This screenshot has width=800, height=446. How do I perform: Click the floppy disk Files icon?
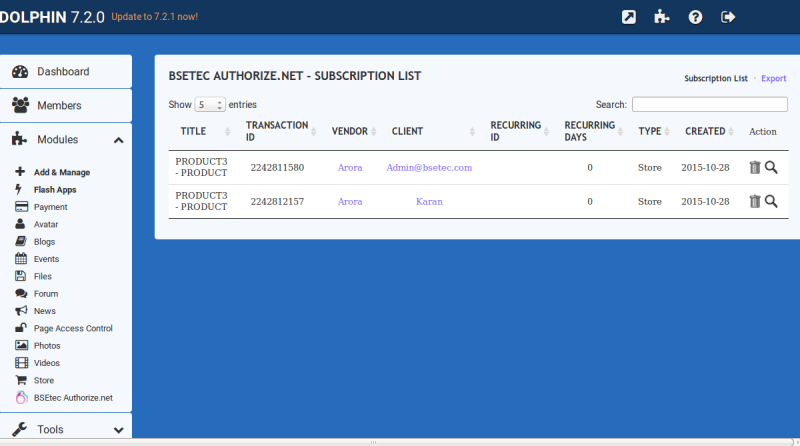[x=20, y=276]
